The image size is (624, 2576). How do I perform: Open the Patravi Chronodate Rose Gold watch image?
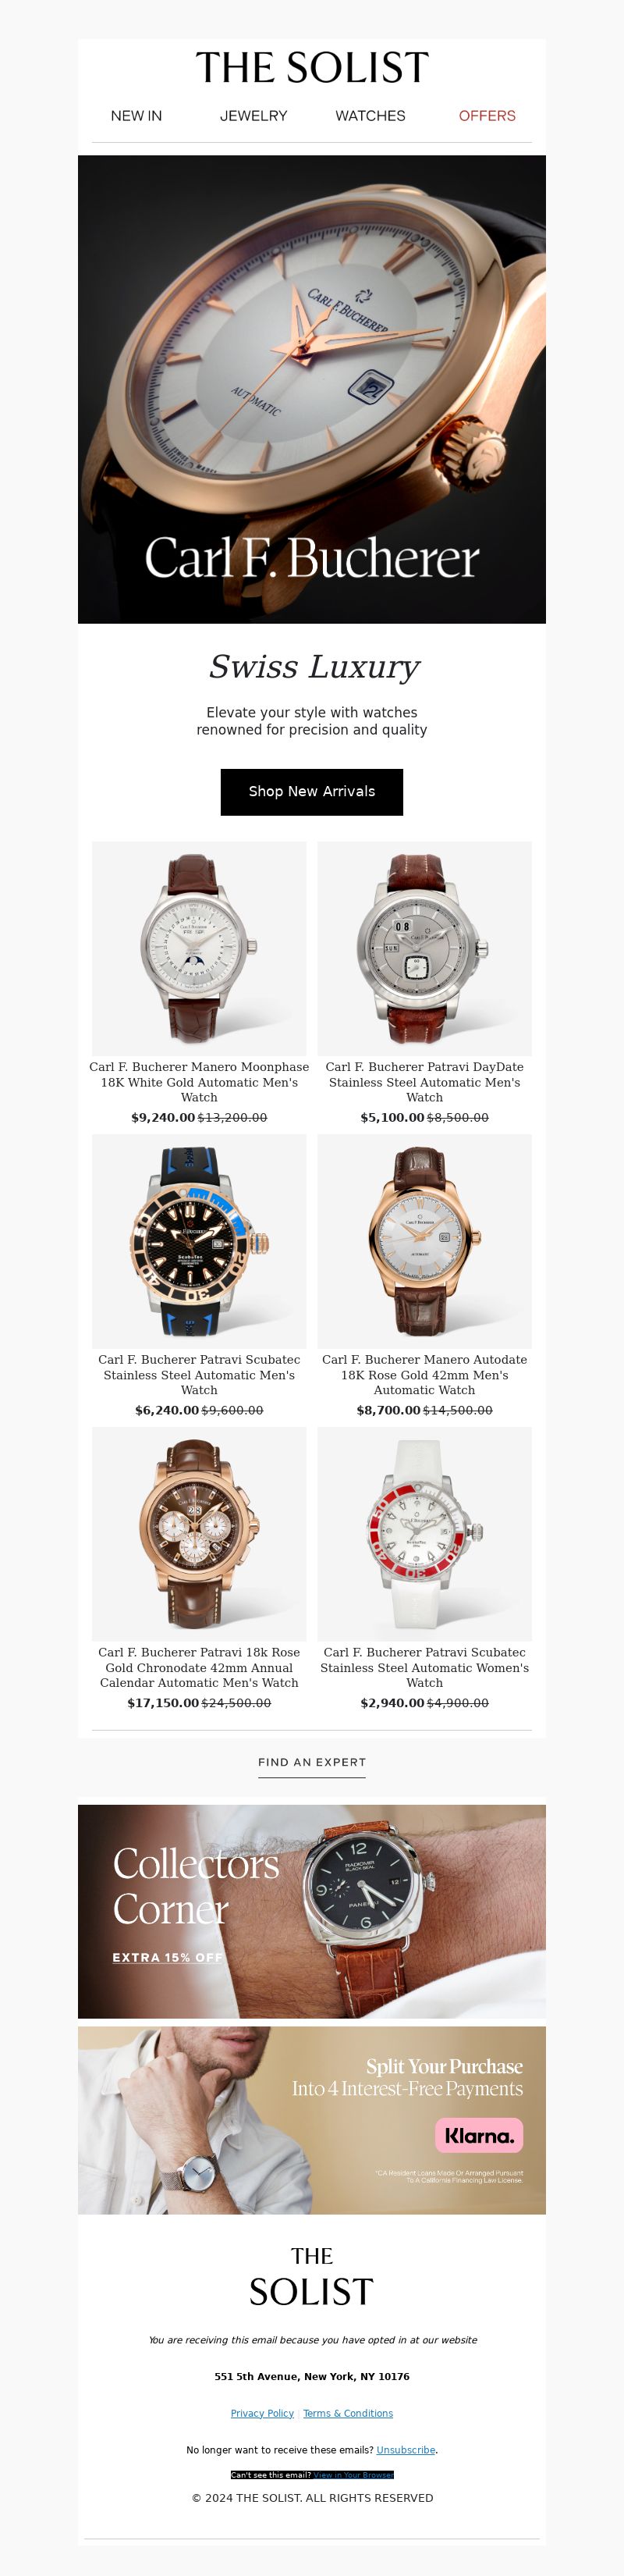point(199,1533)
